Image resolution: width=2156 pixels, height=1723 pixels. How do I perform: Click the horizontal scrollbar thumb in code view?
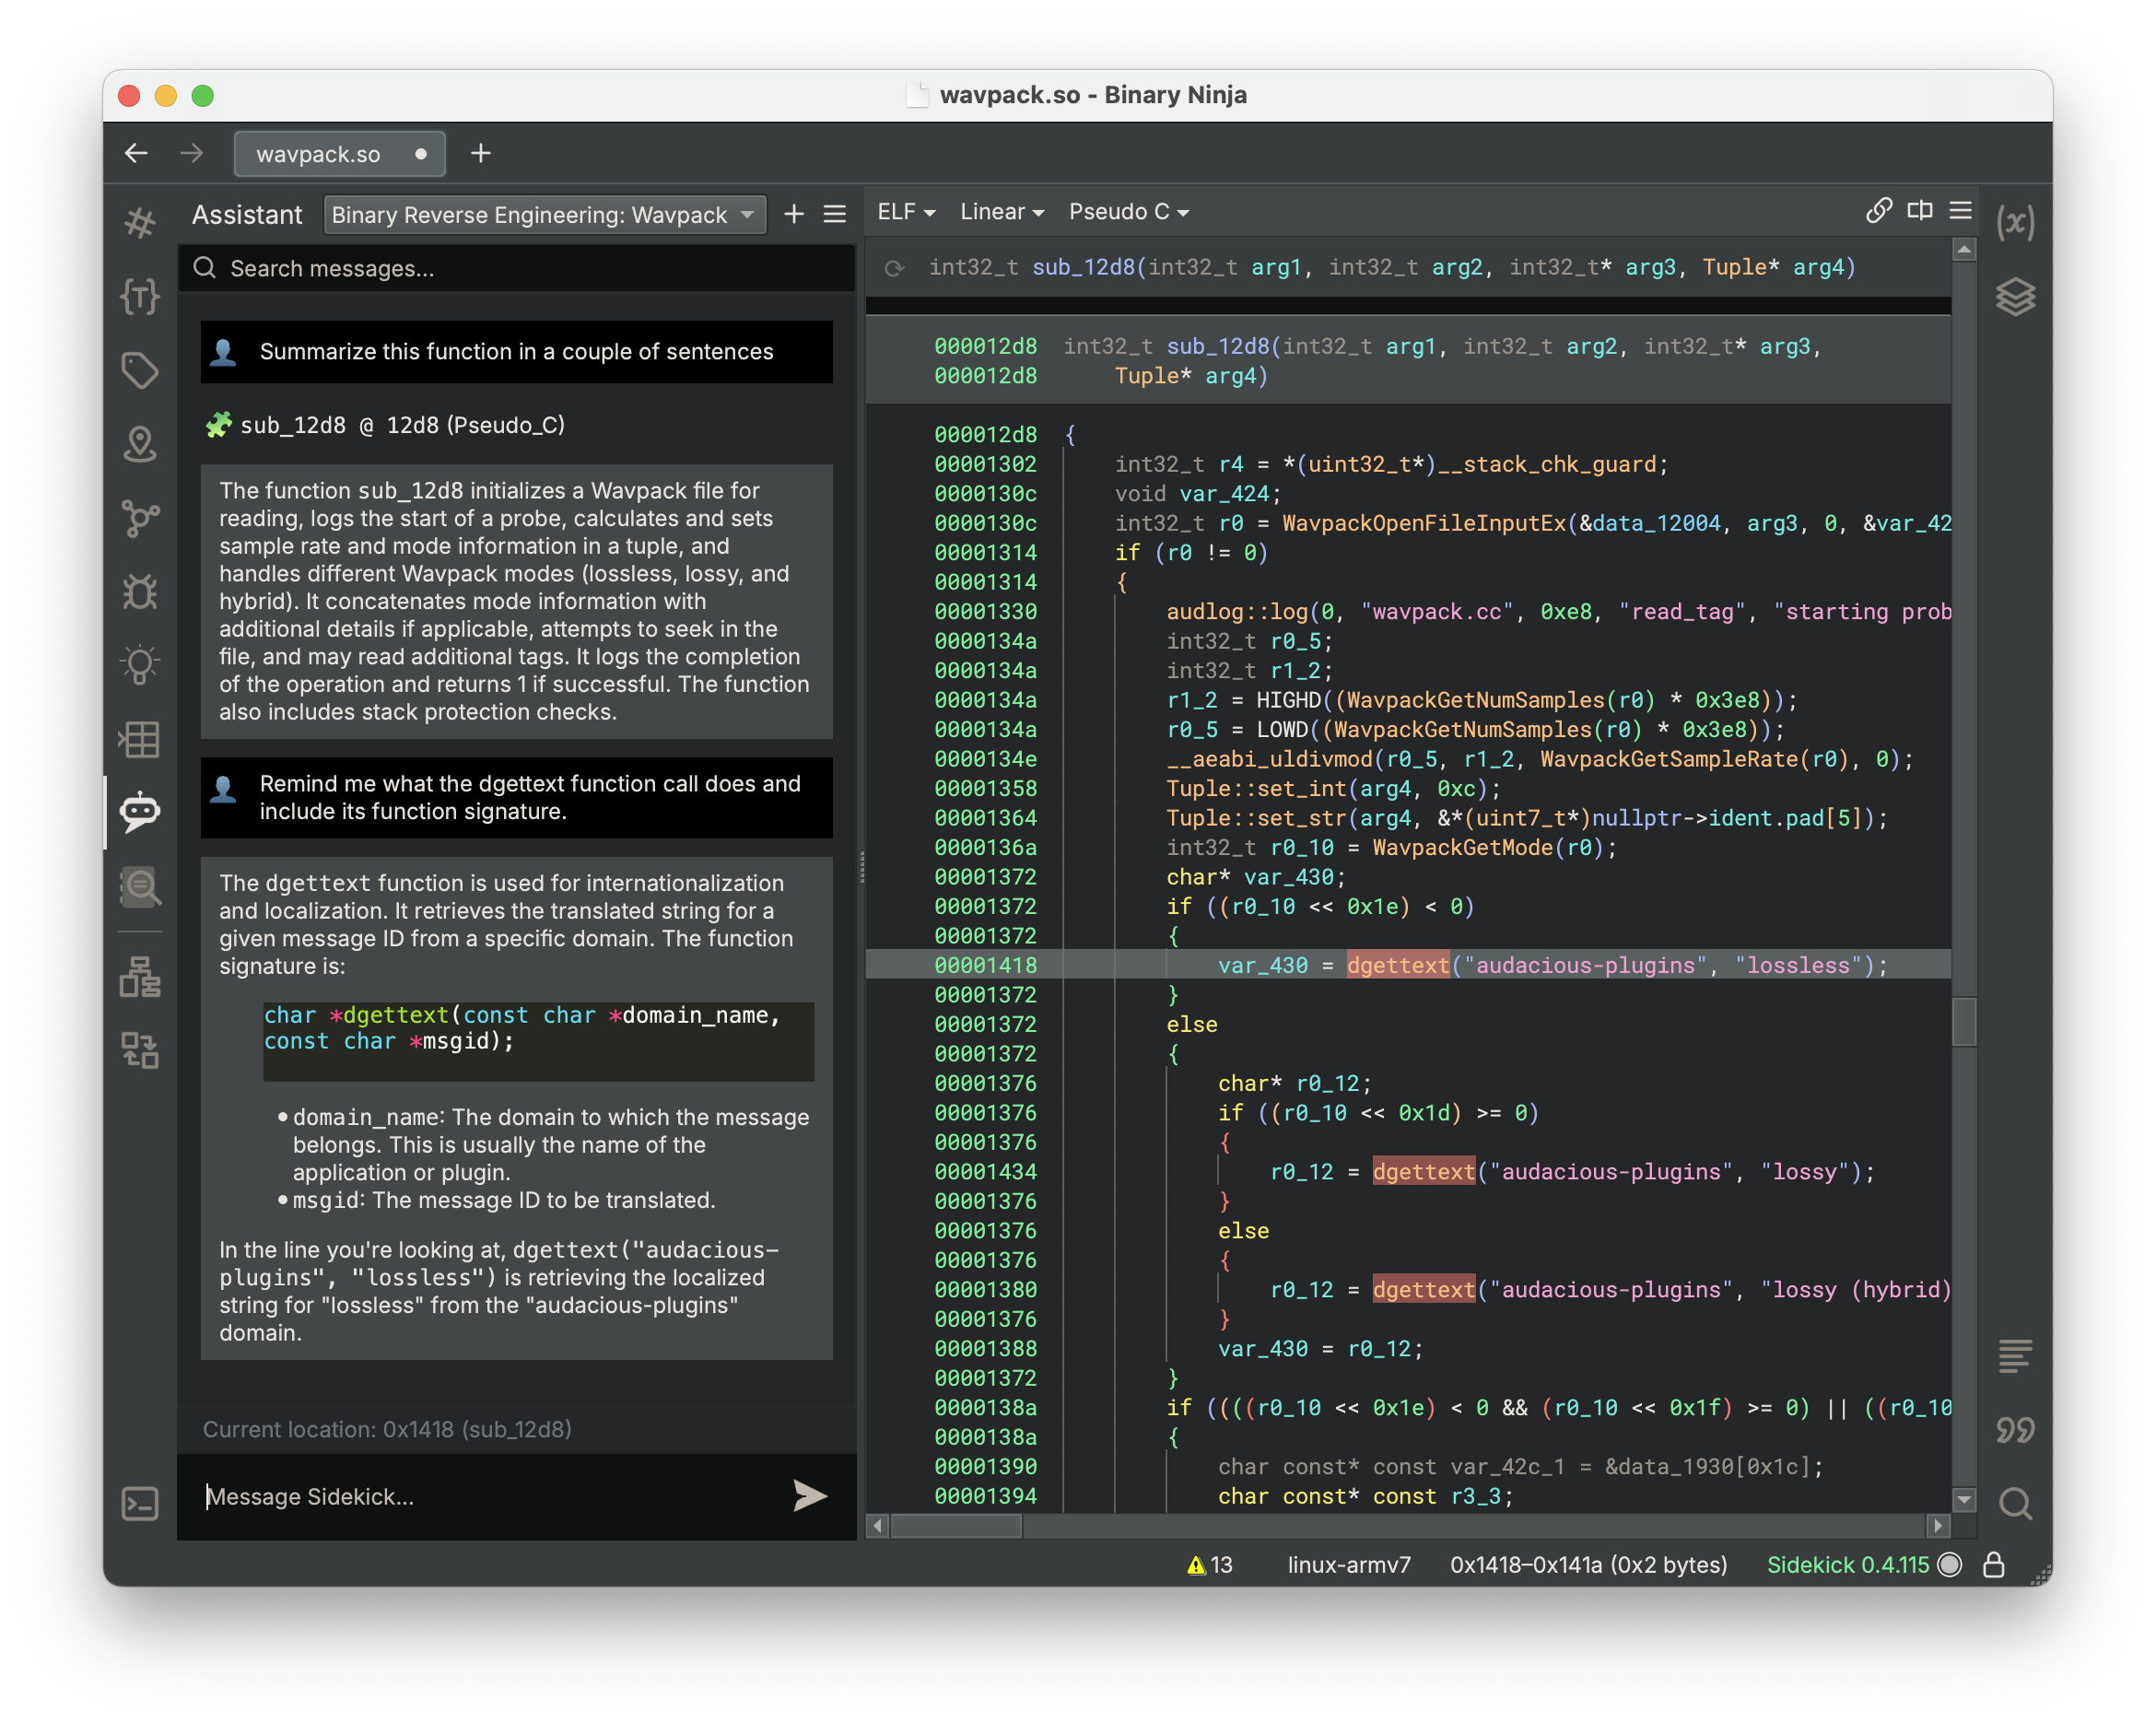point(956,1526)
